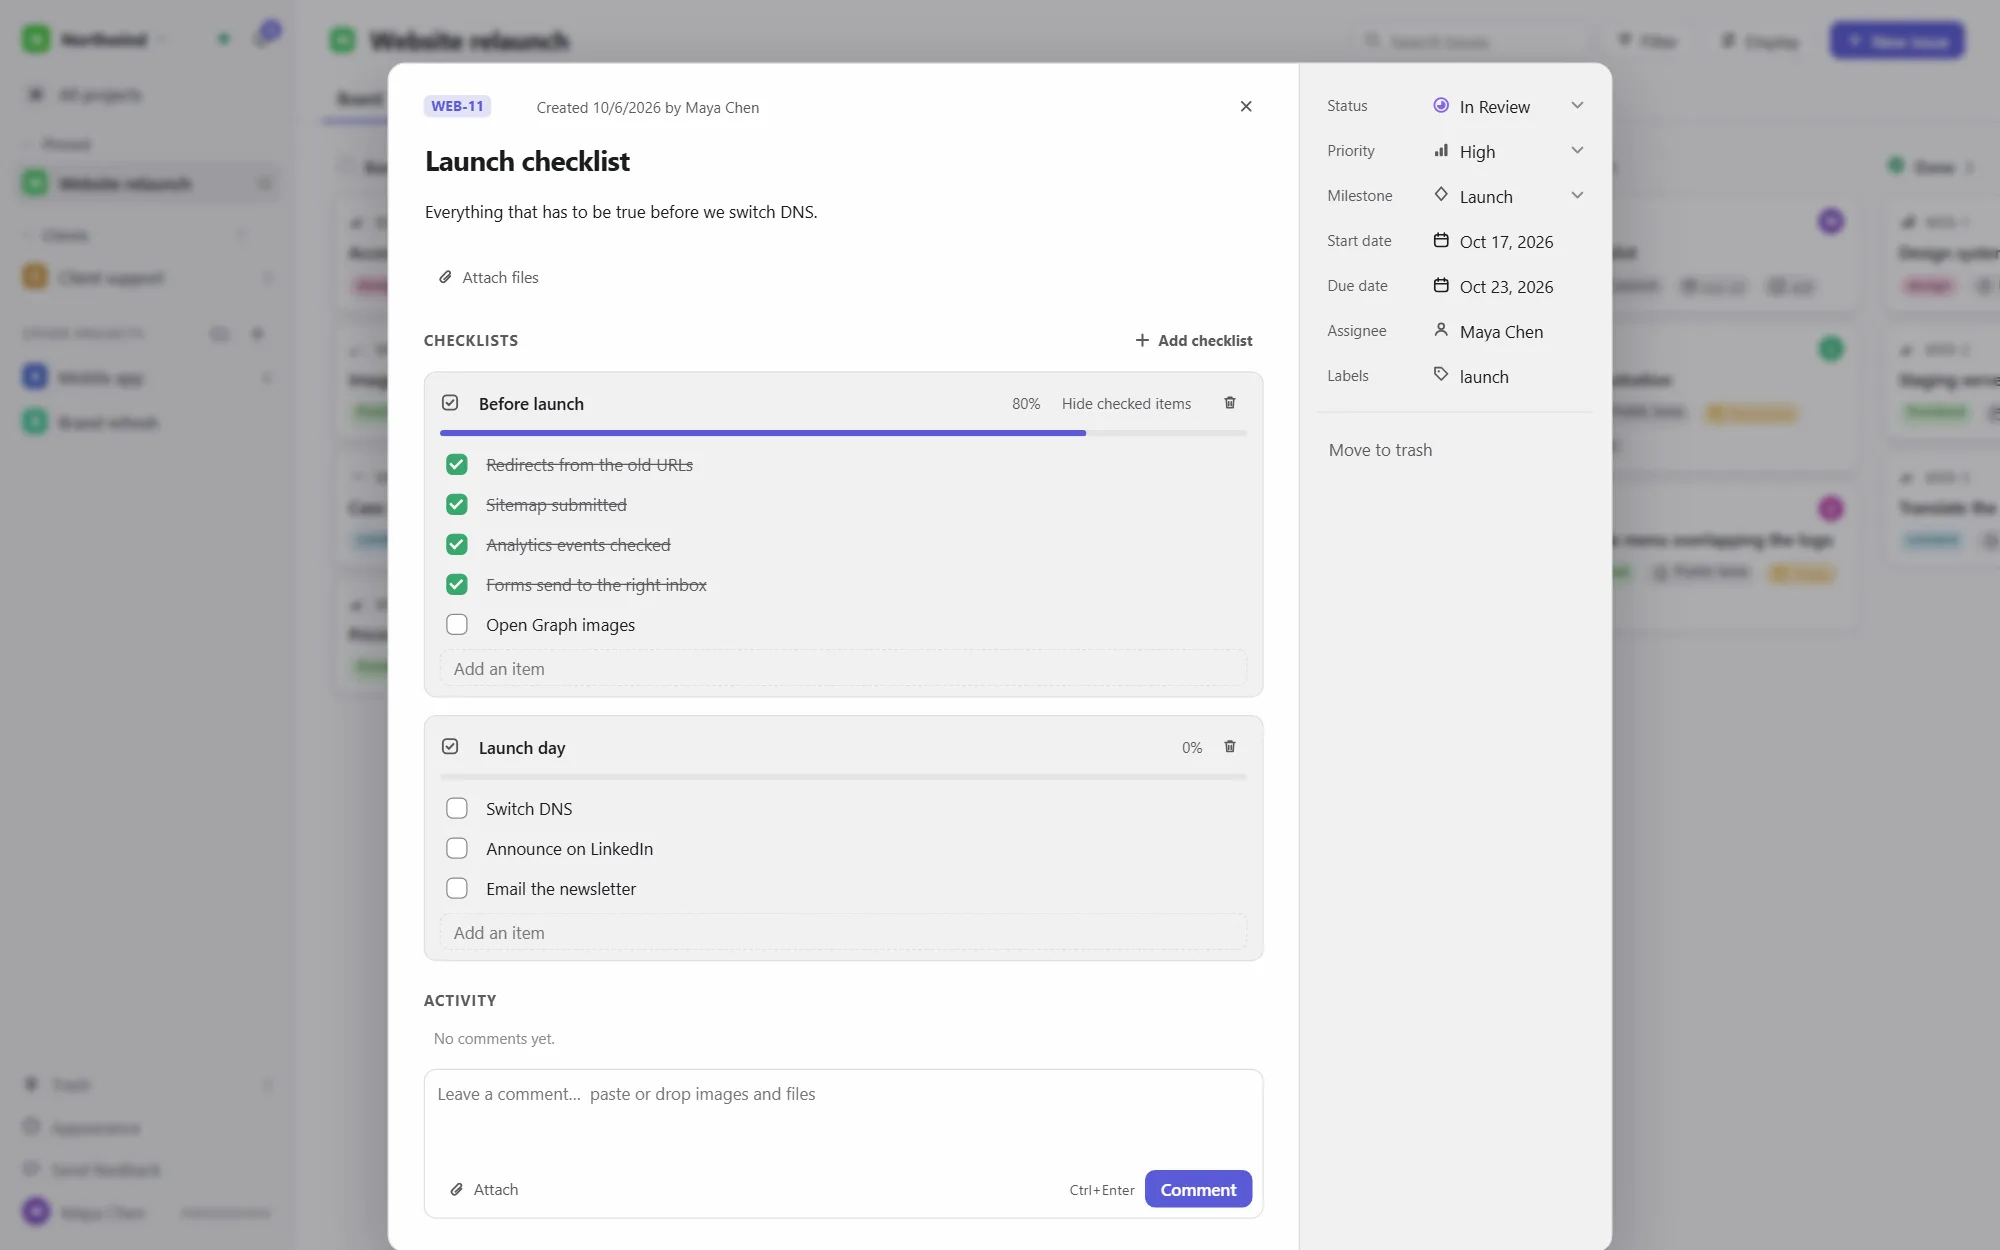Change the In Review status value
The image size is (2000, 1250).
(x=1494, y=107)
